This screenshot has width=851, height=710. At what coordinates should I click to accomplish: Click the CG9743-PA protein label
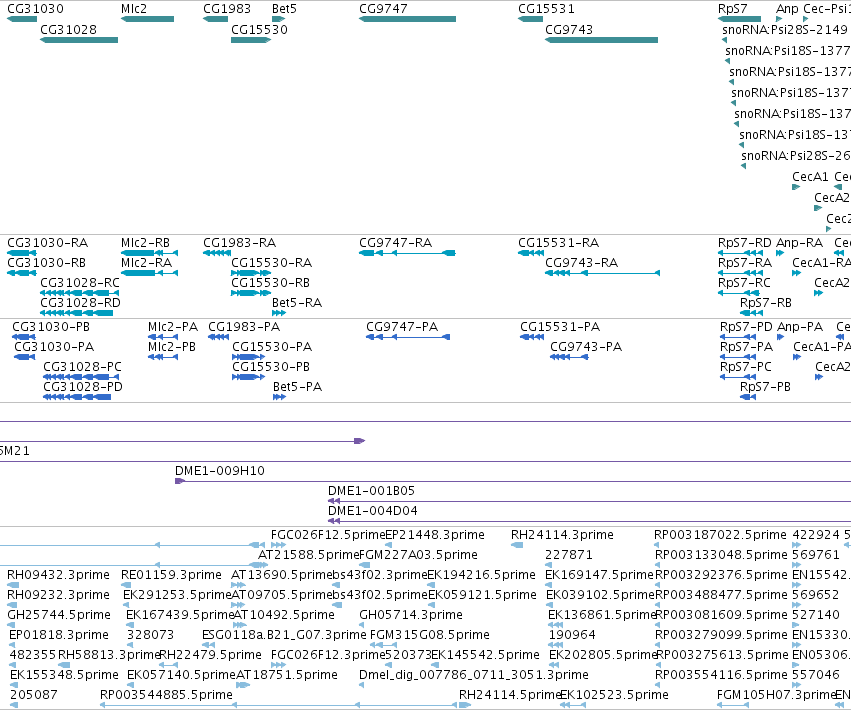click(586, 347)
